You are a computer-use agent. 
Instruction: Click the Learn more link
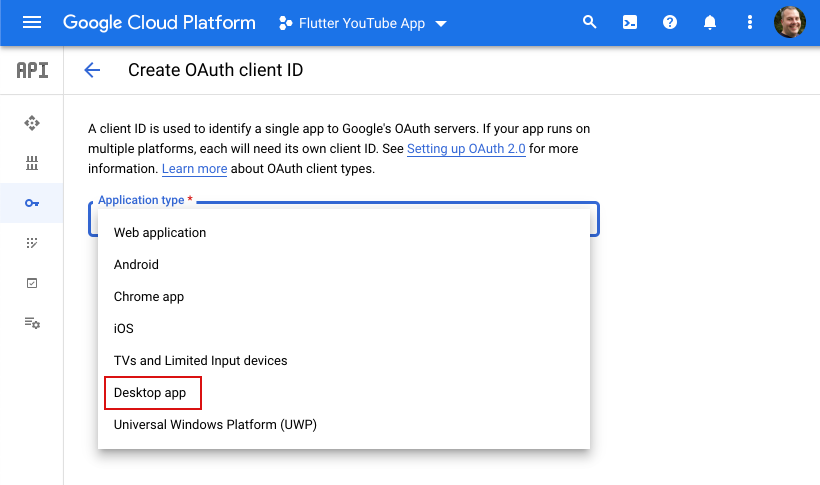[x=194, y=169]
